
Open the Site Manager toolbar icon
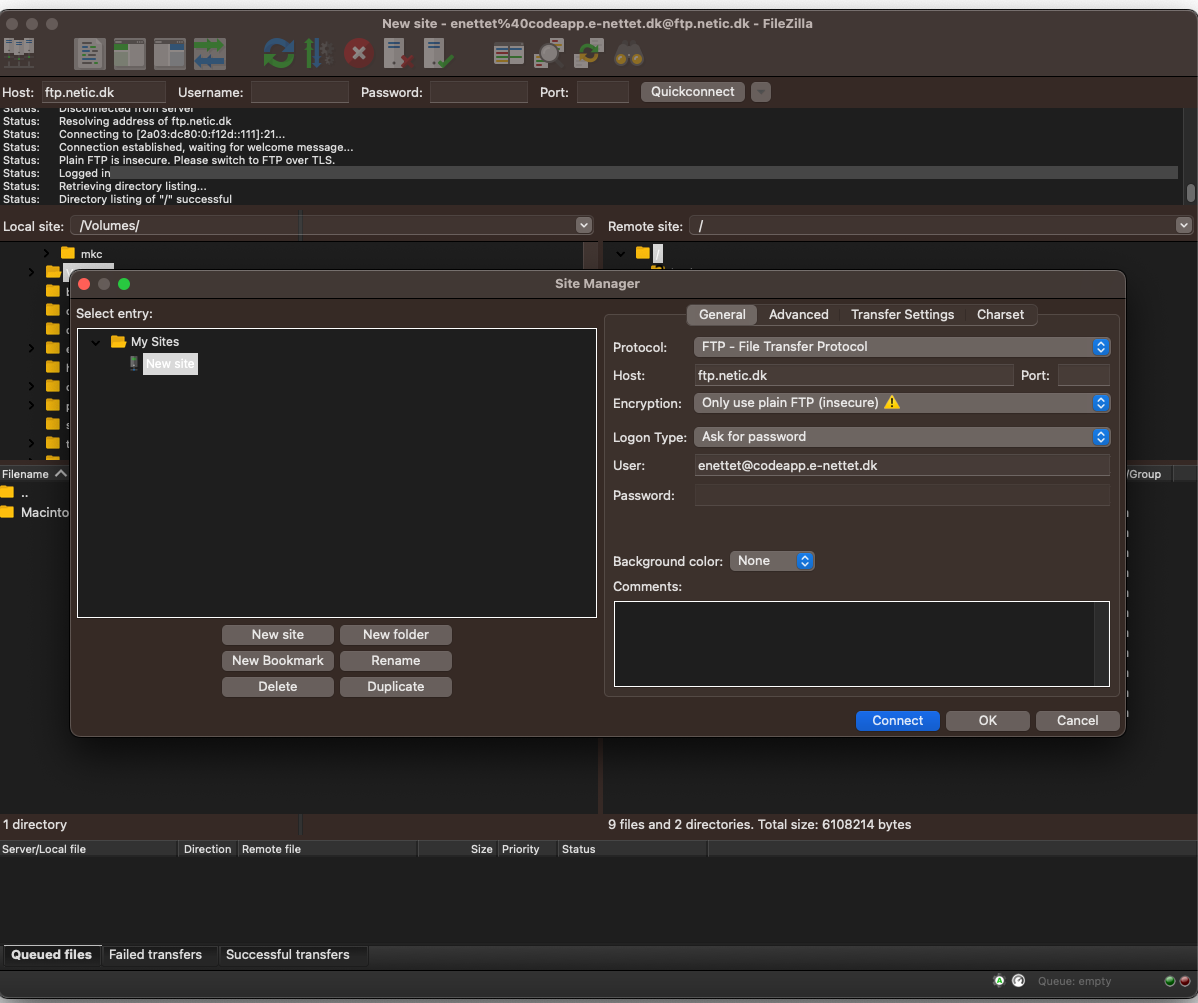(x=18, y=53)
